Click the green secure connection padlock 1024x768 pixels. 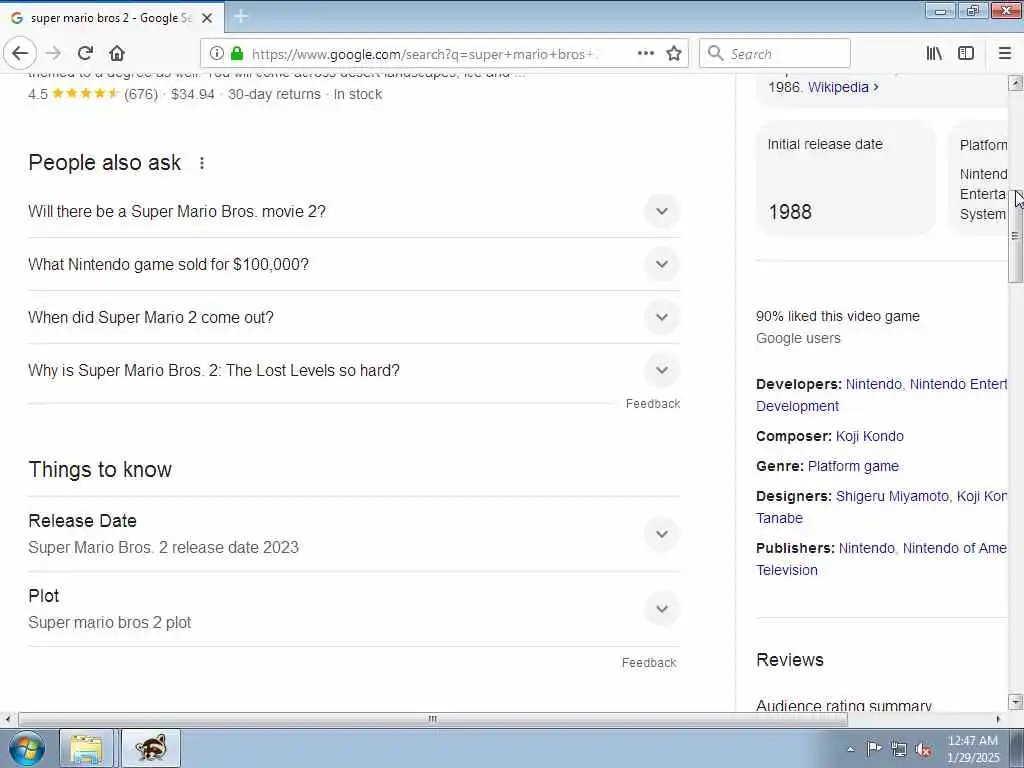point(237,54)
